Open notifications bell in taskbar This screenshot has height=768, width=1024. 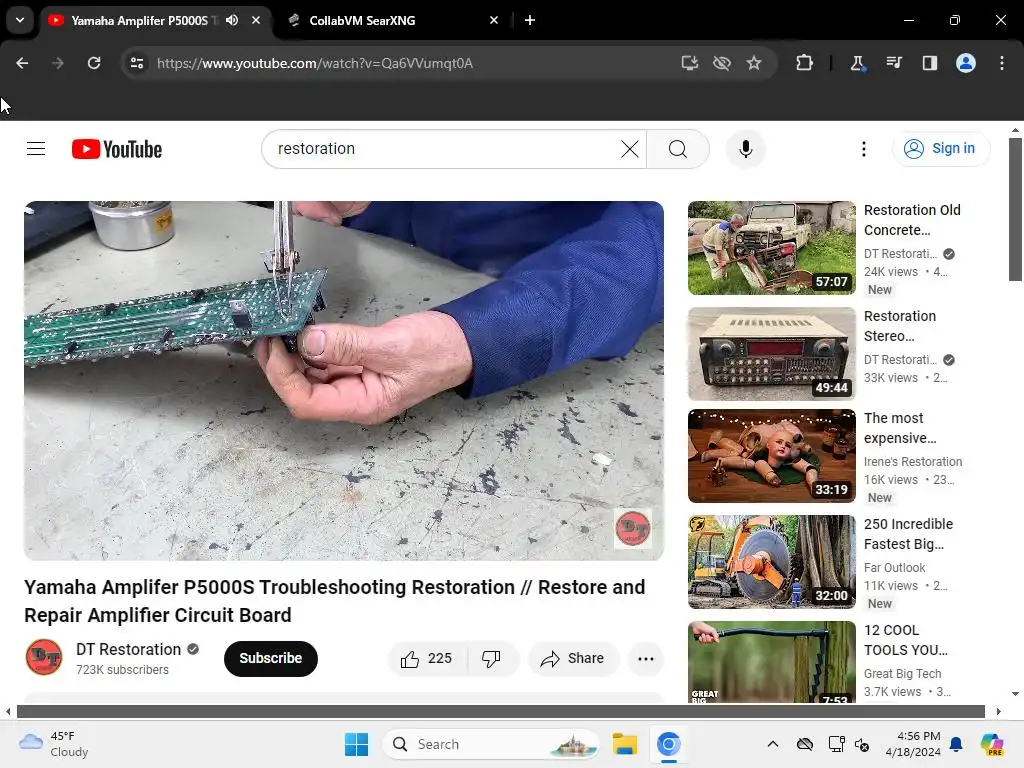tap(956, 744)
